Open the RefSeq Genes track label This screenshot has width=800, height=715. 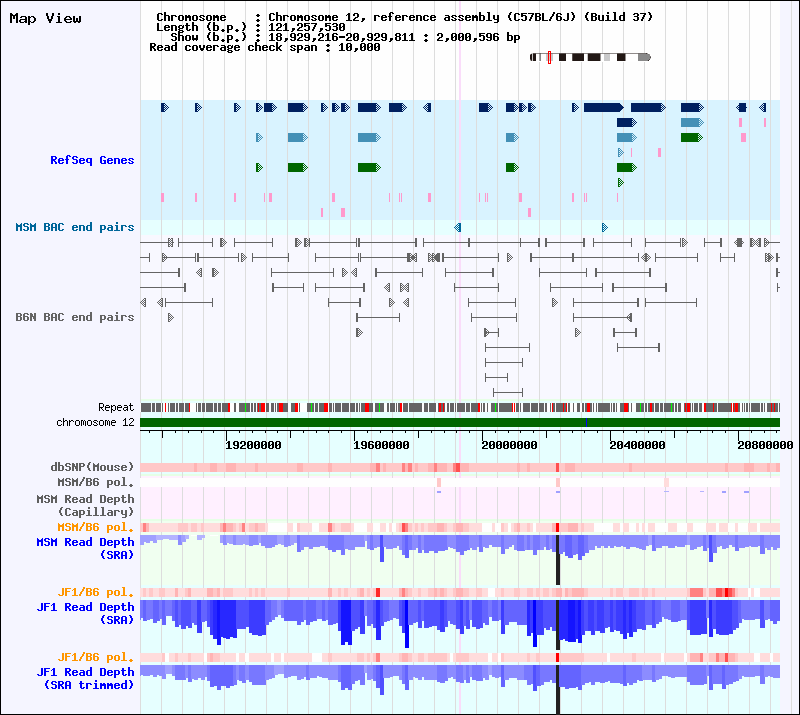[92, 160]
